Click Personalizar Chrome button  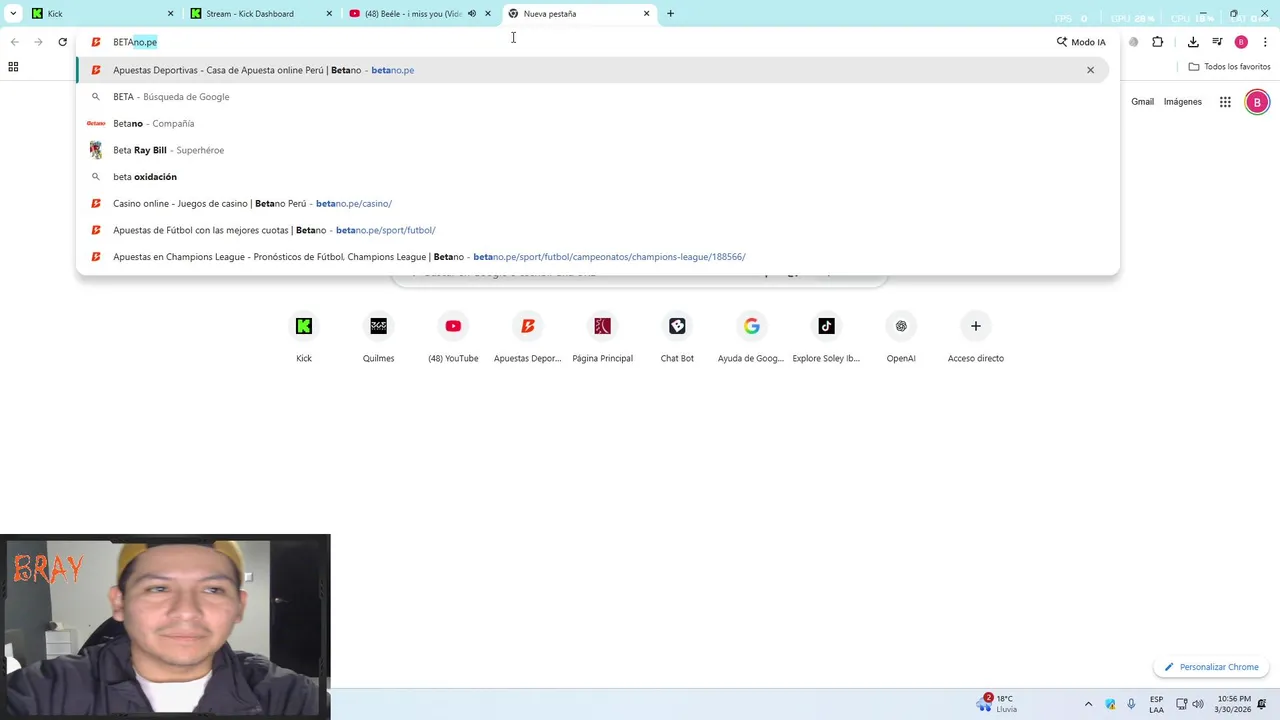[1211, 667]
